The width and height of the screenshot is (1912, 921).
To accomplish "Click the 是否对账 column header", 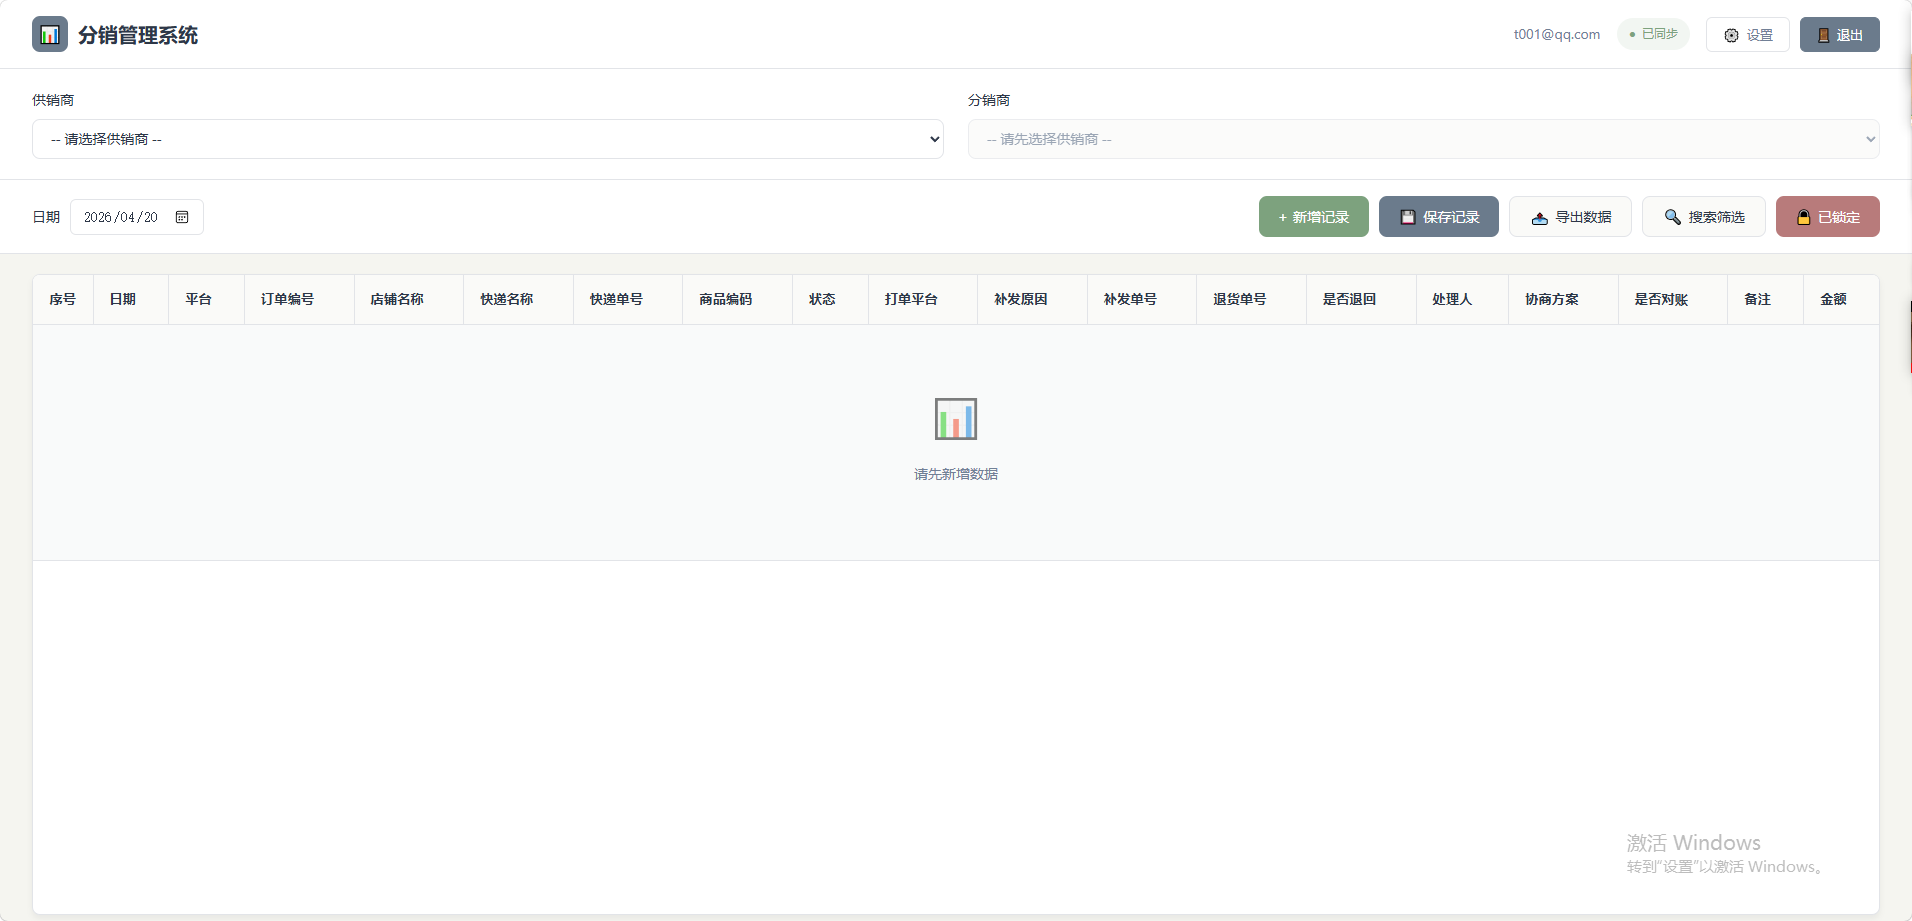I will [x=1661, y=299].
